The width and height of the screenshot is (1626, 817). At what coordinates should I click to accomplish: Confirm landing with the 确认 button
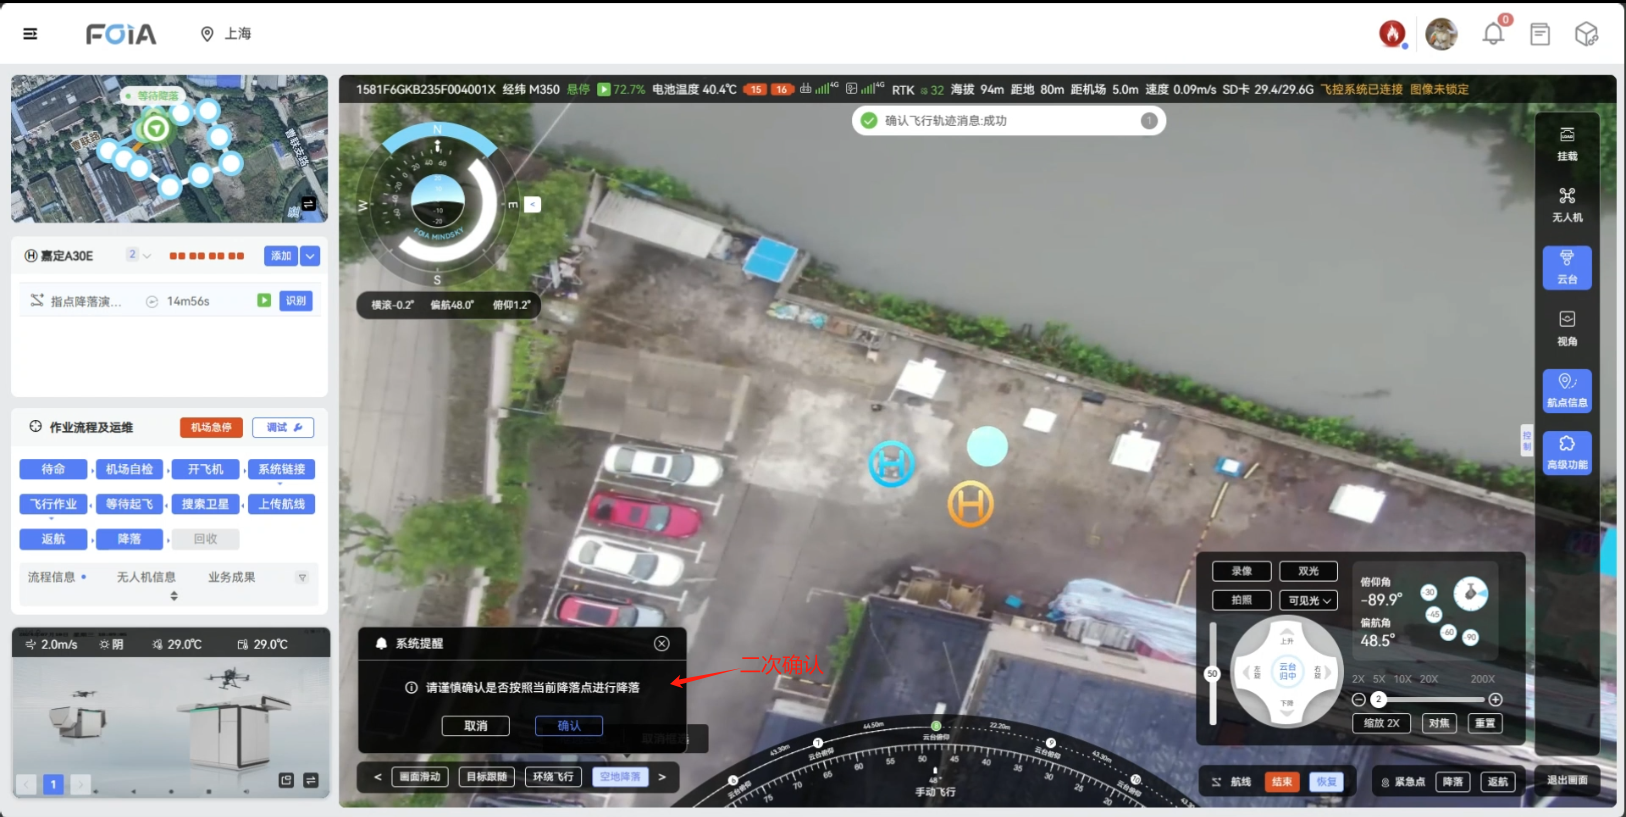(x=568, y=726)
